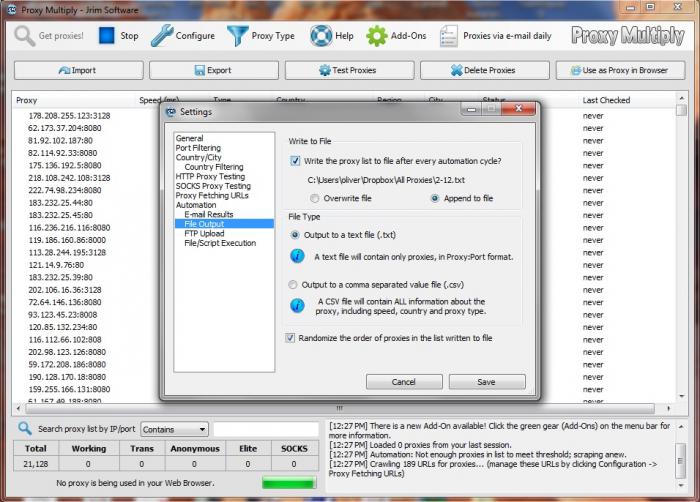700x502 pixels.
Task: Click the icon on Use as Proxy in Browser
Action: [576, 70]
